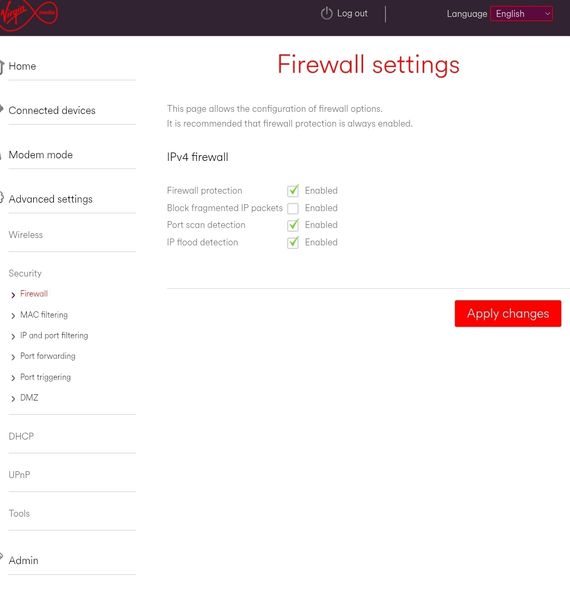Click the chevron beside DMZ

(13, 399)
